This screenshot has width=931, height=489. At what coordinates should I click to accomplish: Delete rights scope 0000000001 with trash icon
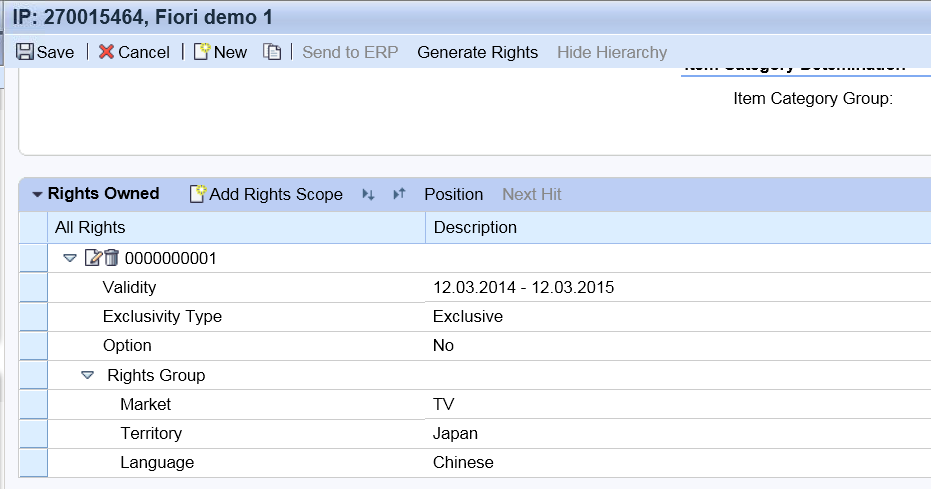click(x=111, y=258)
